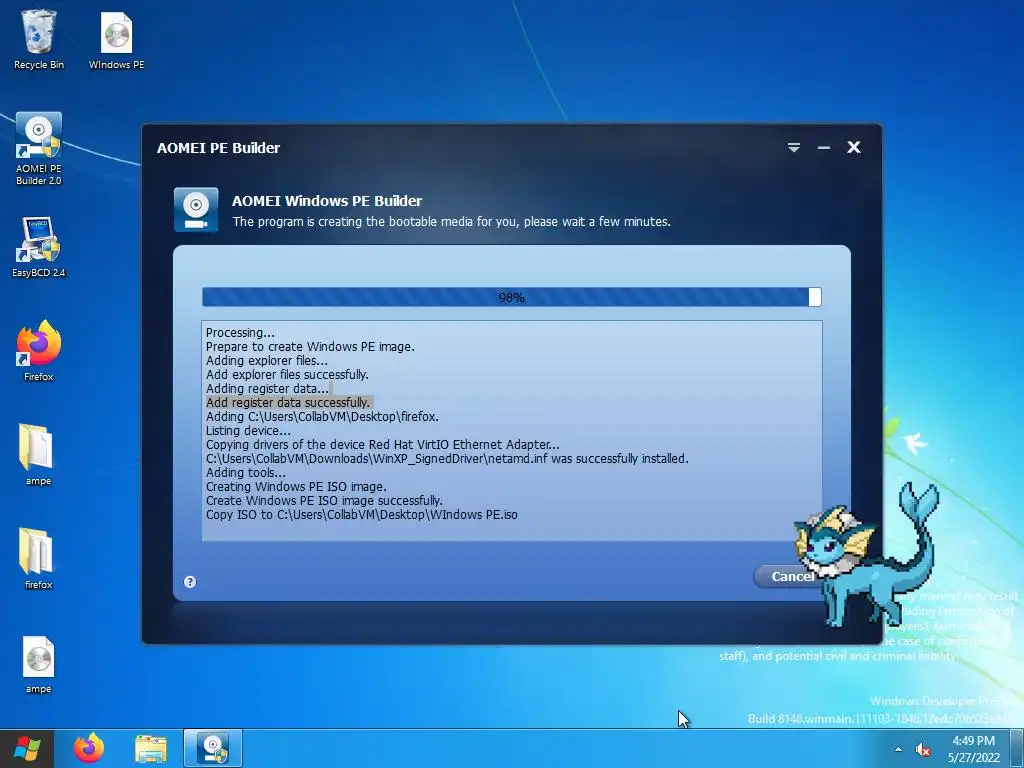Click the 'Listing device...' log line
Viewport: 1024px width, 768px height.
248,430
